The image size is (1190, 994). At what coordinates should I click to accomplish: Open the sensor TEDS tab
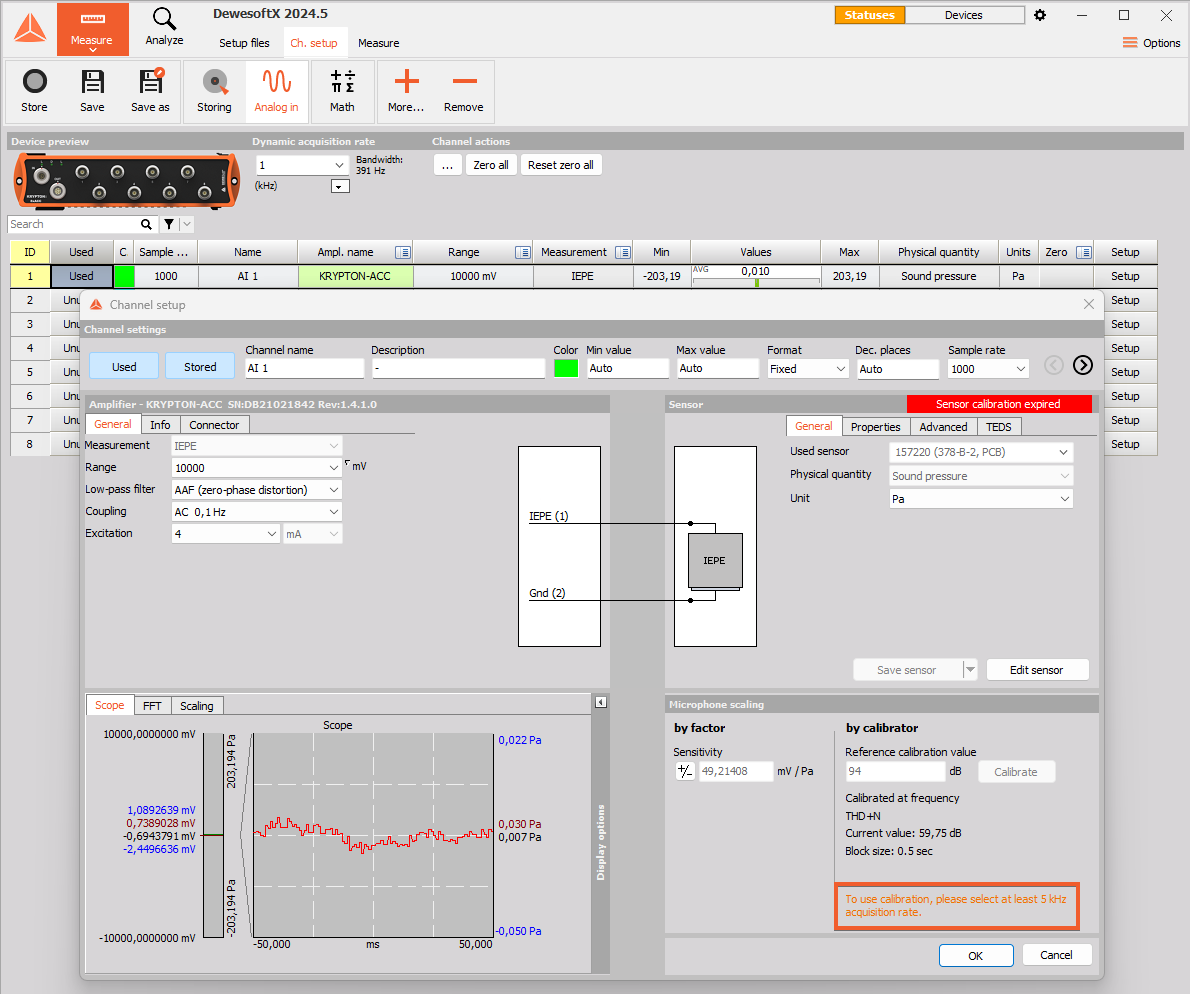(x=999, y=427)
